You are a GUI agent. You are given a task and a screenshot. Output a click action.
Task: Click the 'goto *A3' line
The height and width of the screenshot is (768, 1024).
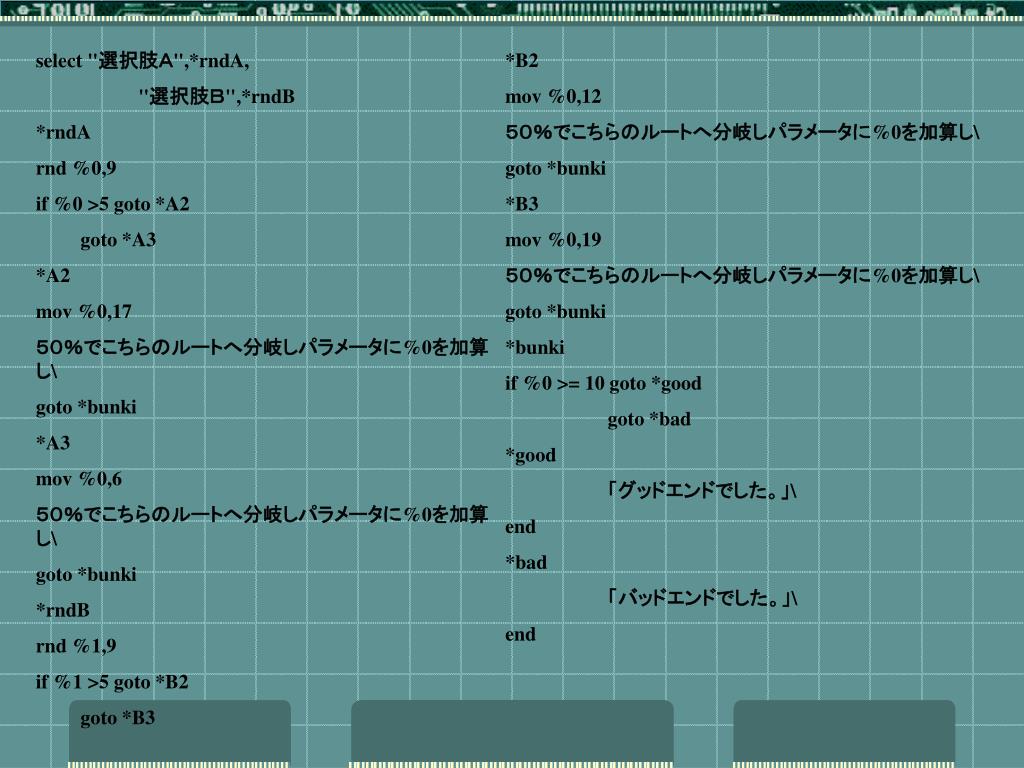118,240
